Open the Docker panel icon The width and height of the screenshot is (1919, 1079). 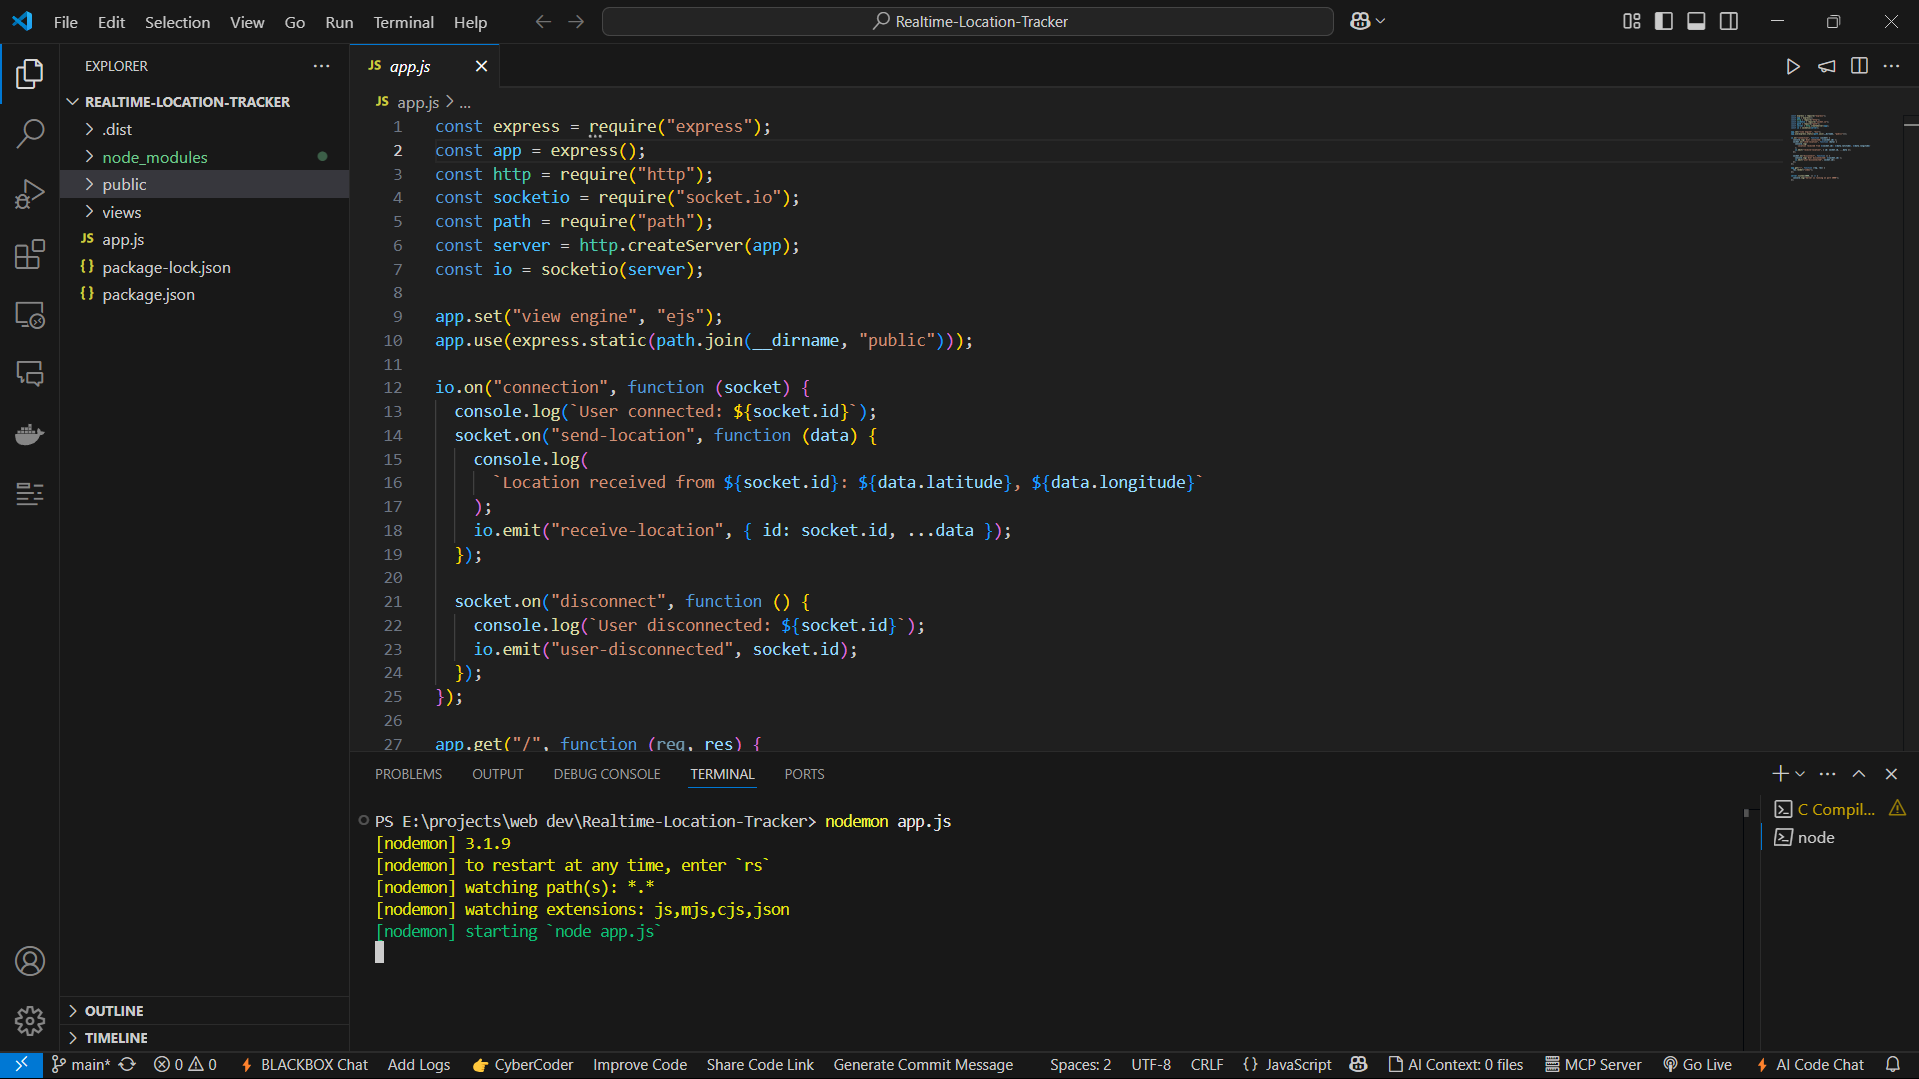coord(30,434)
